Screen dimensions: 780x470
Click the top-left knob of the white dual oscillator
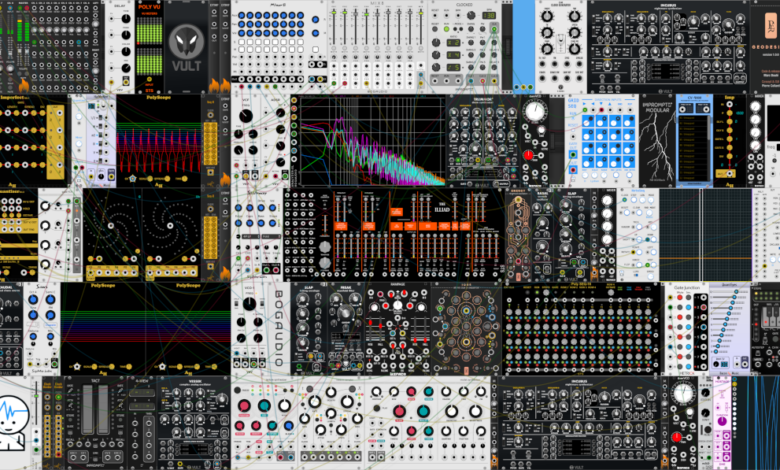[x=547, y=16]
